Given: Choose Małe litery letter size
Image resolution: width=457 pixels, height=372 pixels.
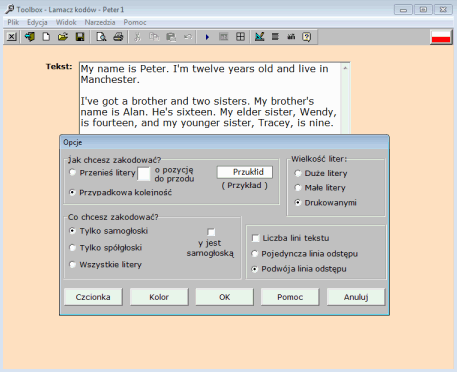Looking at the screenshot, I should tap(298, 188).
